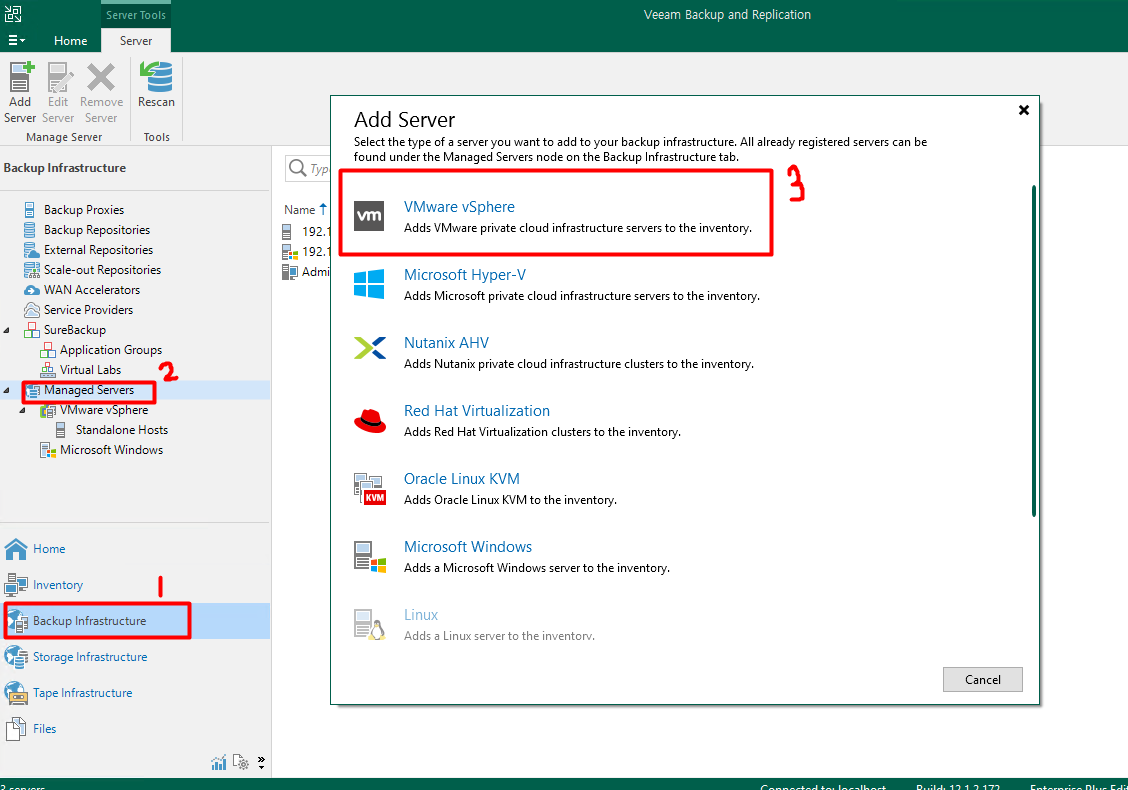Select Virtual Labs under SureBackup

click(x=90, y=370)
